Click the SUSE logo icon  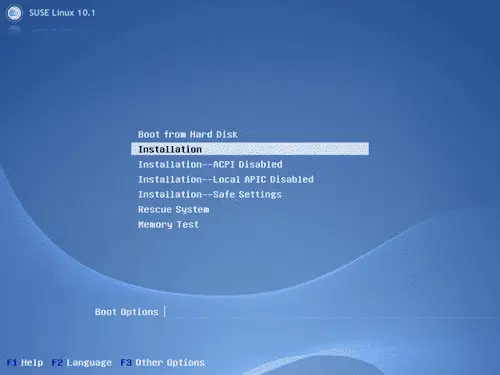14,13
